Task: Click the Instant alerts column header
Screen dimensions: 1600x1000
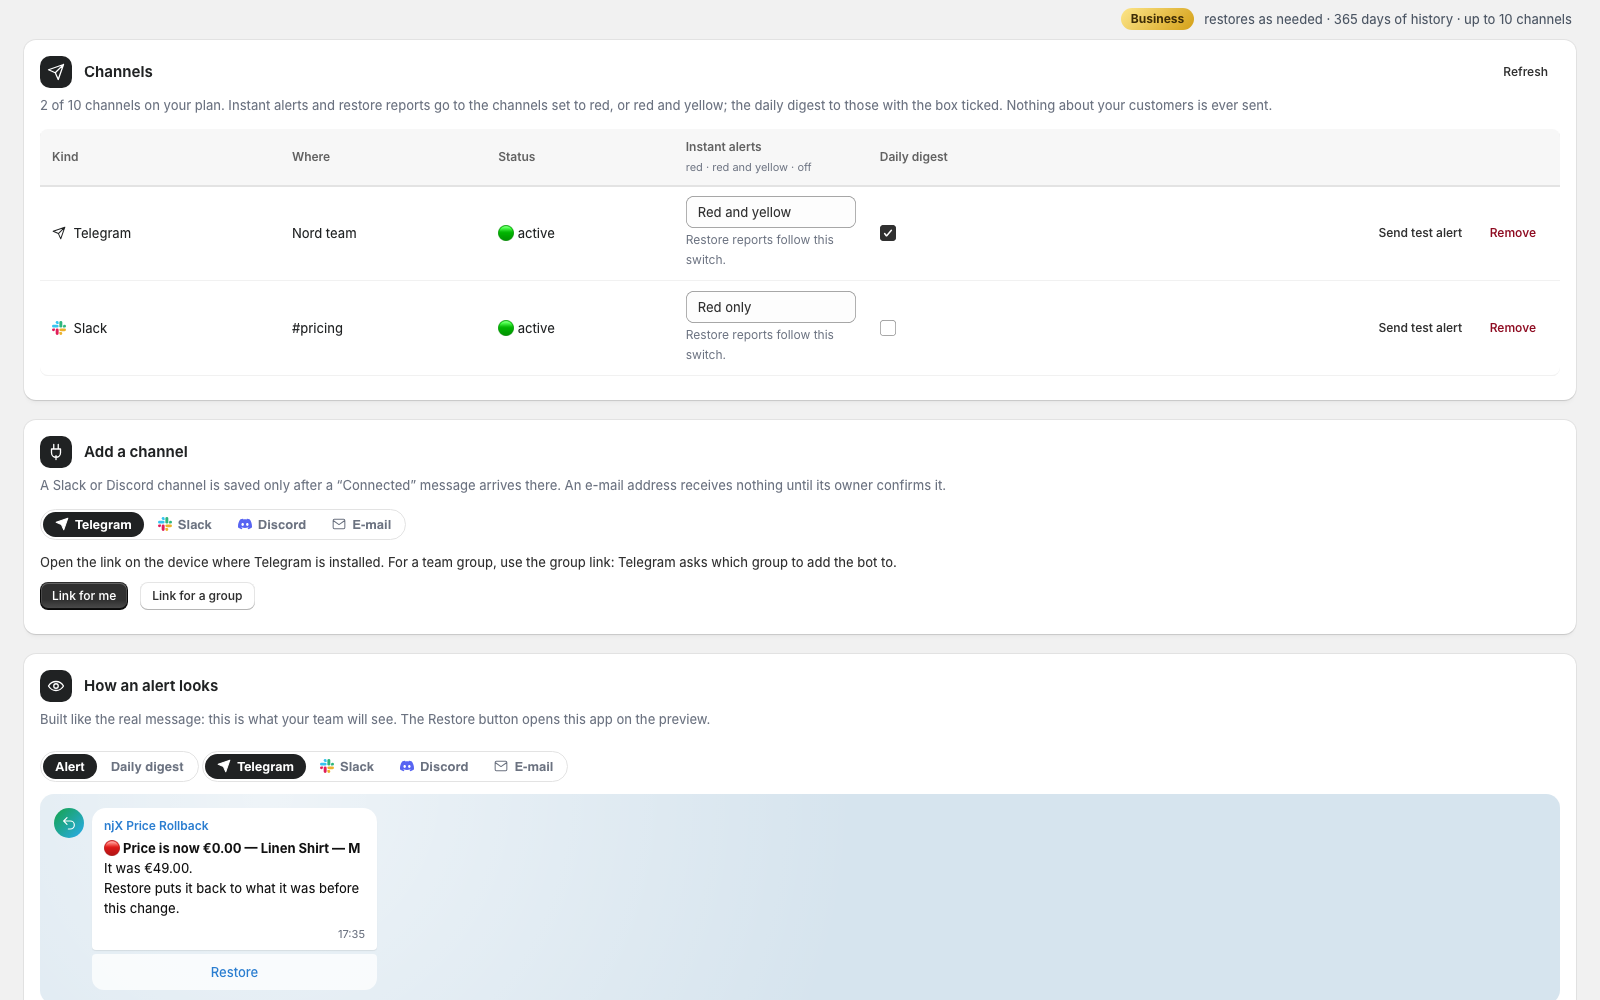Action: 723,147
